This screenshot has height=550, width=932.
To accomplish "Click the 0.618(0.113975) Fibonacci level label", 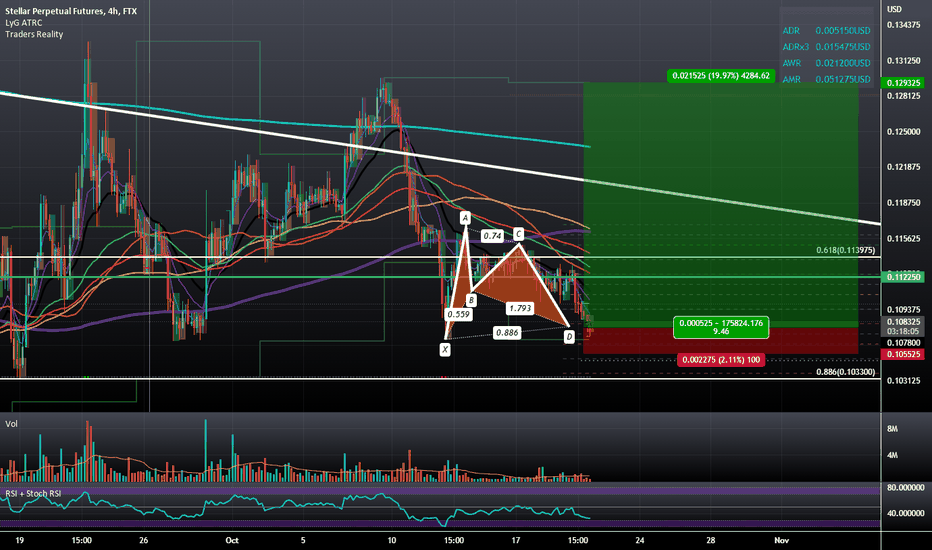I will [x=845, y=250].
